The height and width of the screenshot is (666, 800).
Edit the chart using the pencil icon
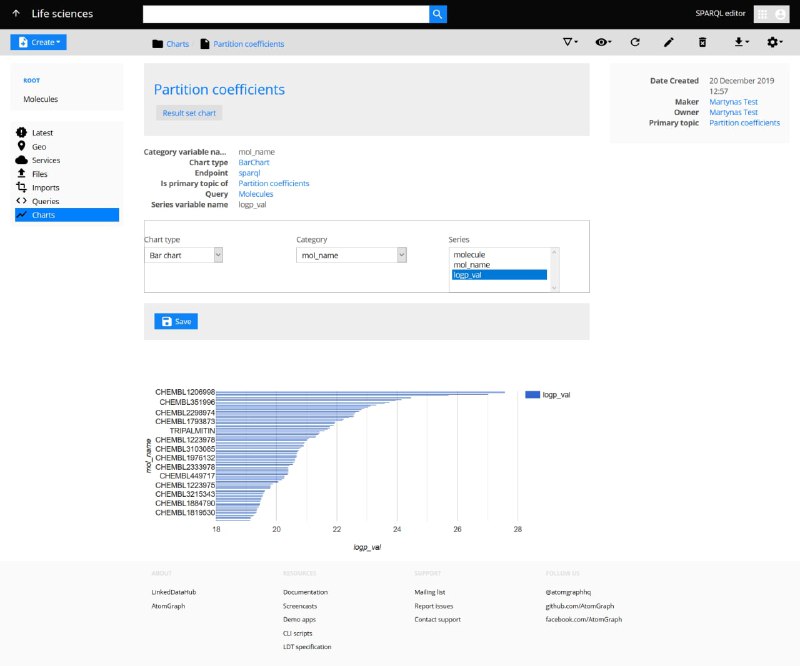coord(668,42)
